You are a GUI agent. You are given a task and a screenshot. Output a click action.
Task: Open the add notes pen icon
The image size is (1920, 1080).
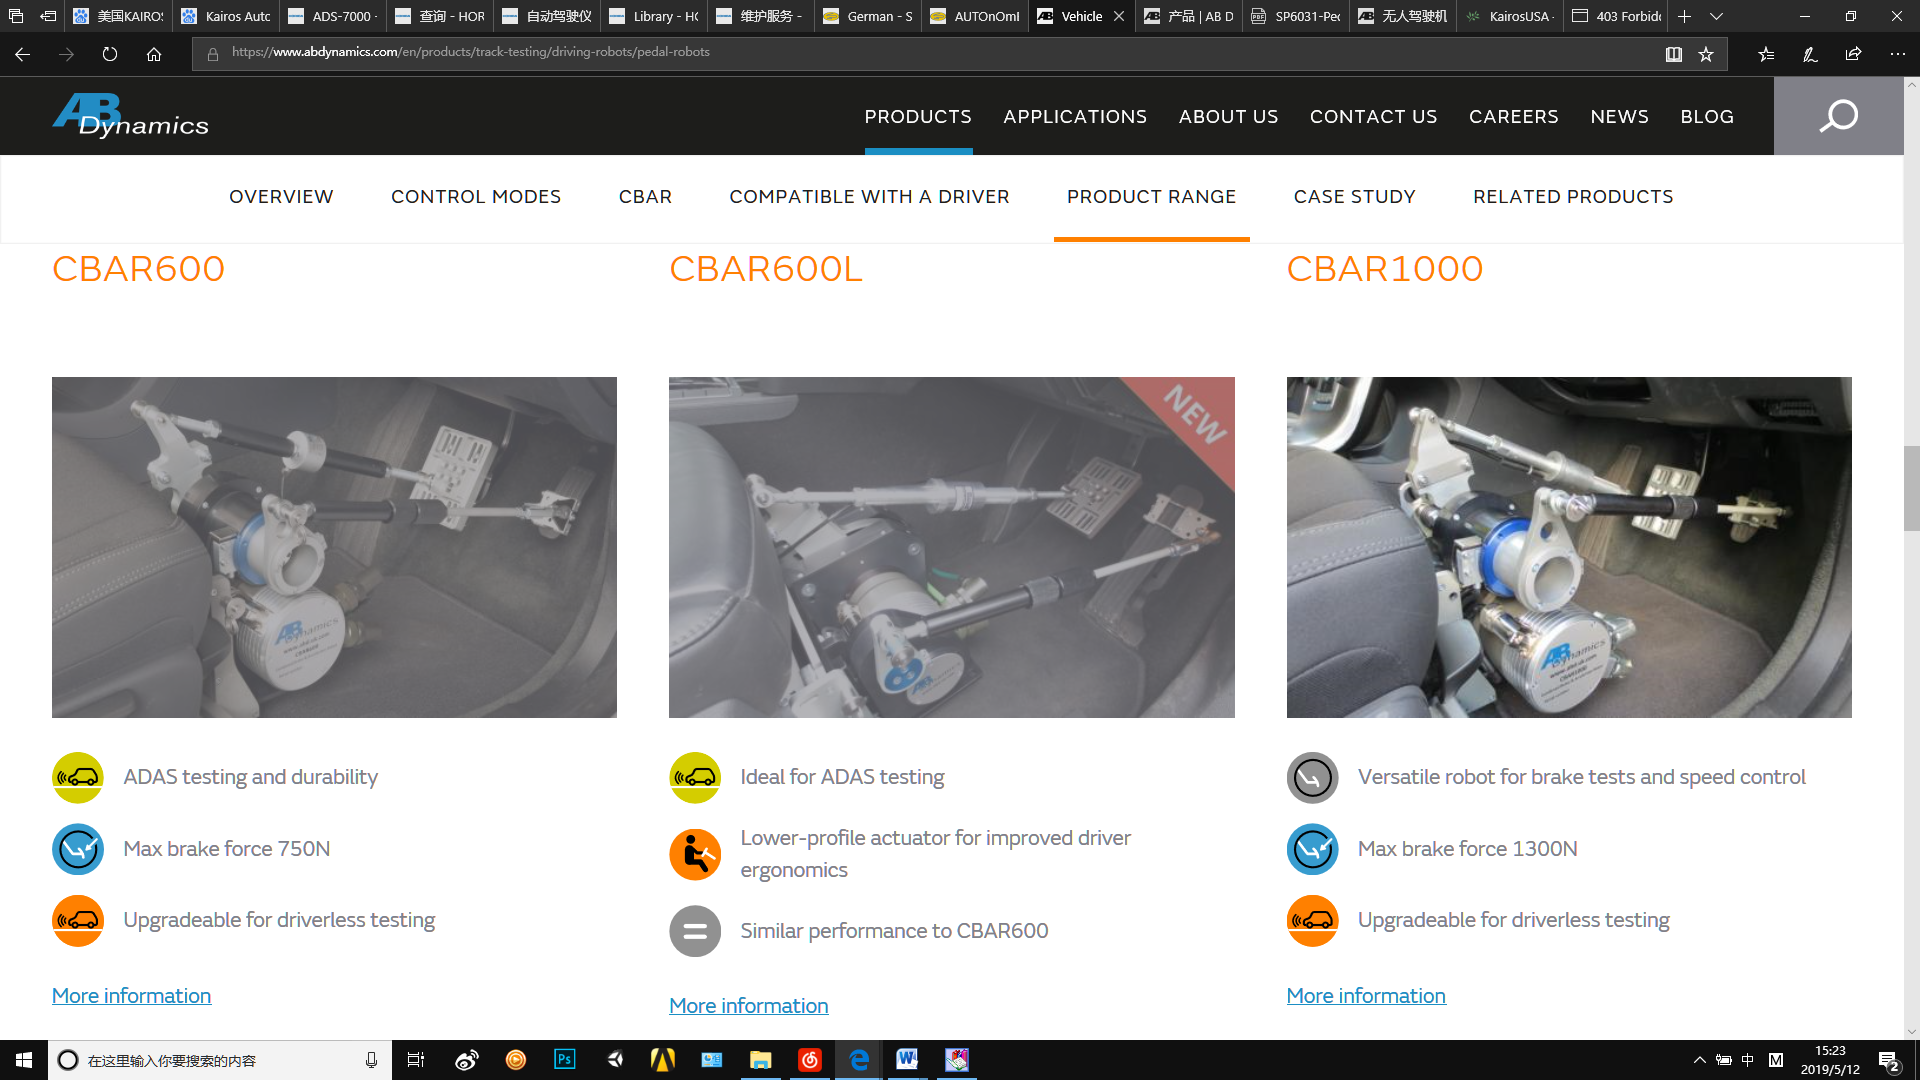[x=1810, y=54]
